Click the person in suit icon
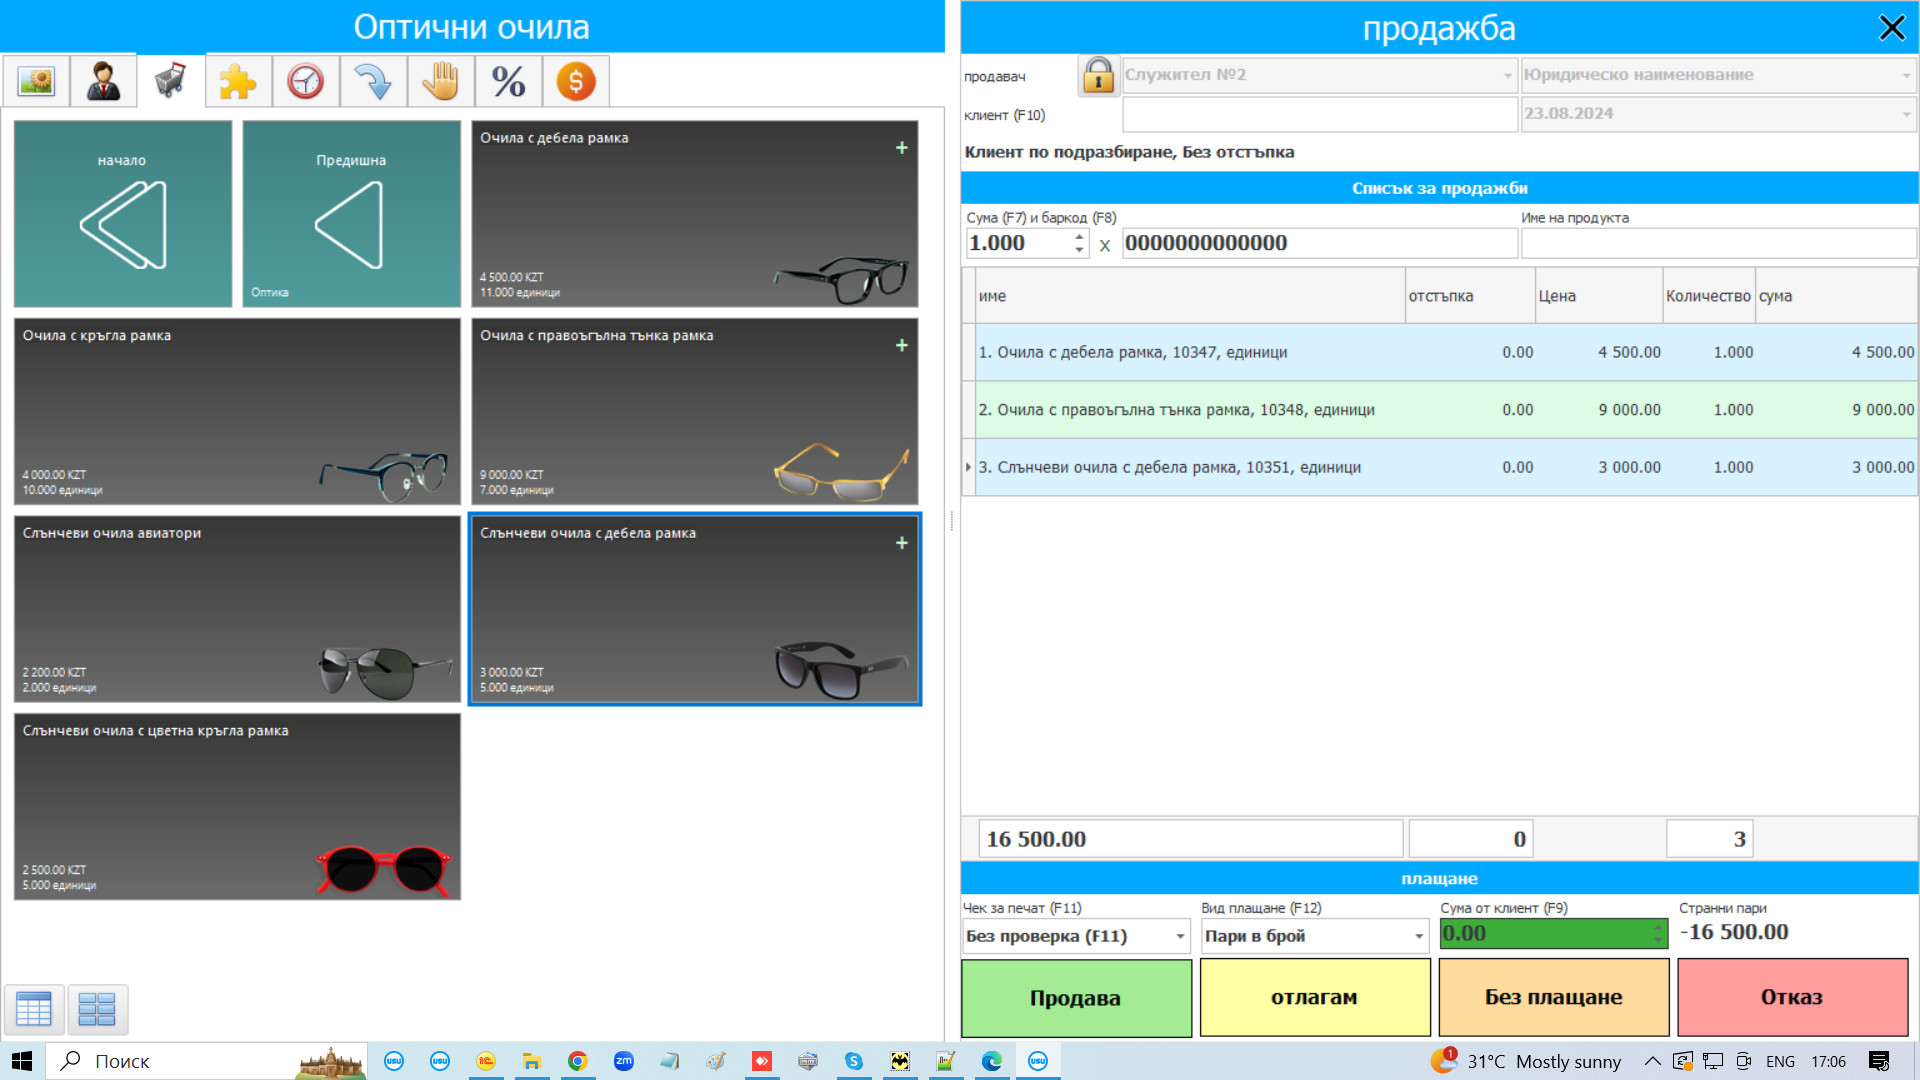This screenshot has width=1920, height=1080. tap(103, 81)
